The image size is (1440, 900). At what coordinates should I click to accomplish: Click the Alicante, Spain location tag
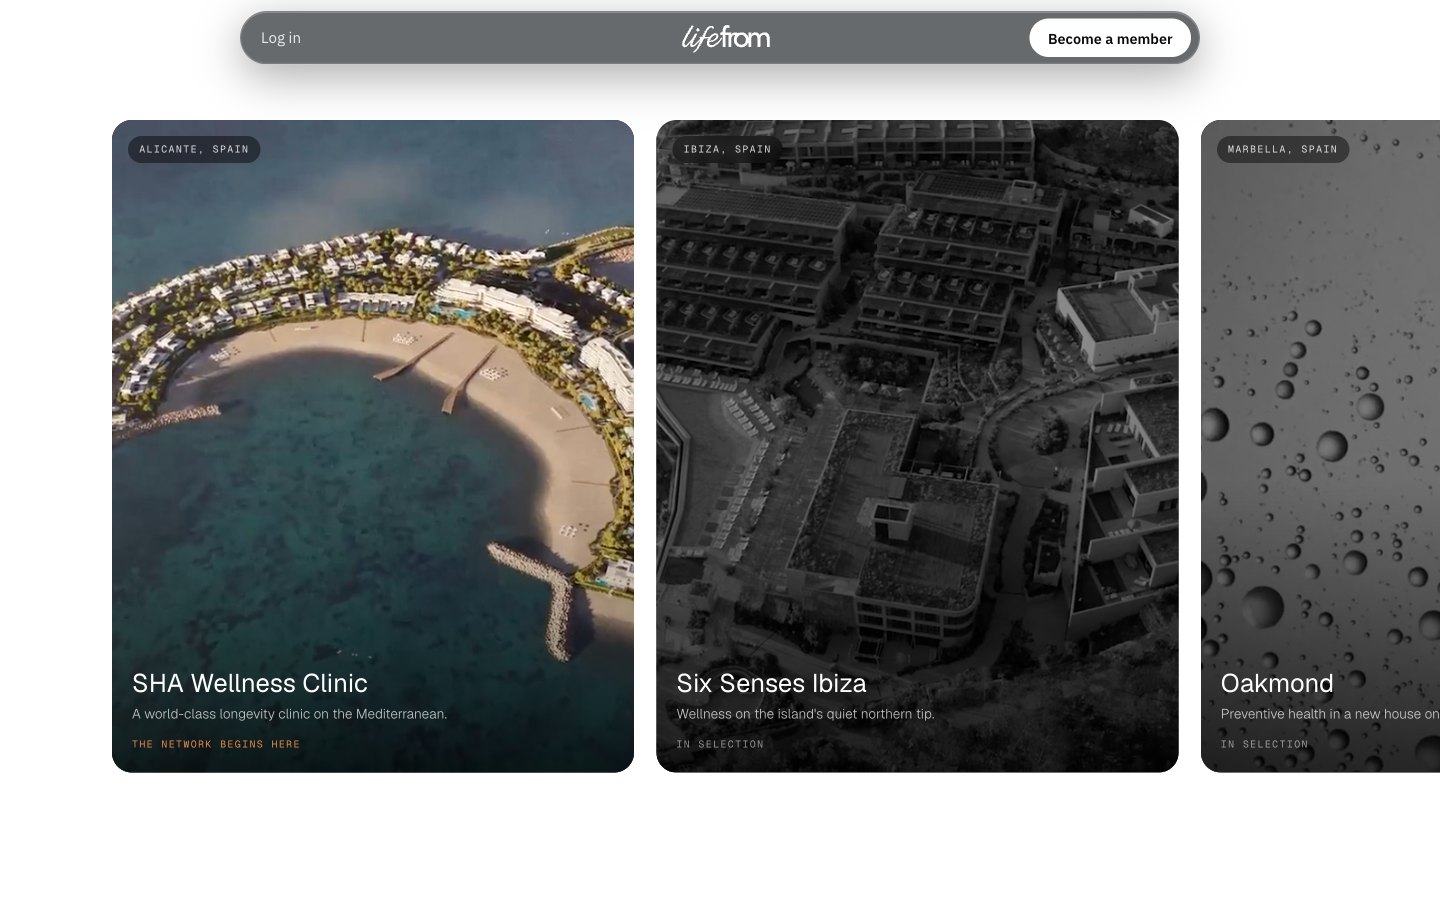194,149
